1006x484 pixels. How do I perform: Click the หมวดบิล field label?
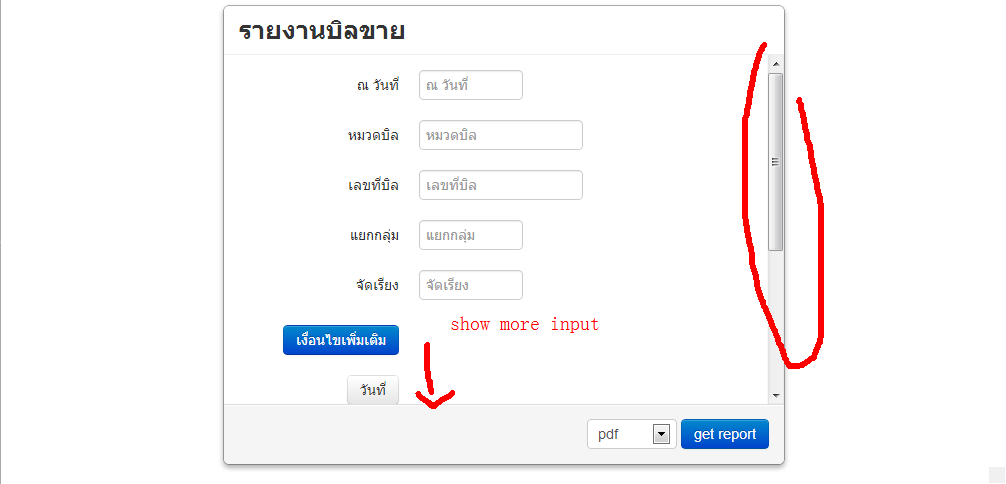[x=373, y=135]
